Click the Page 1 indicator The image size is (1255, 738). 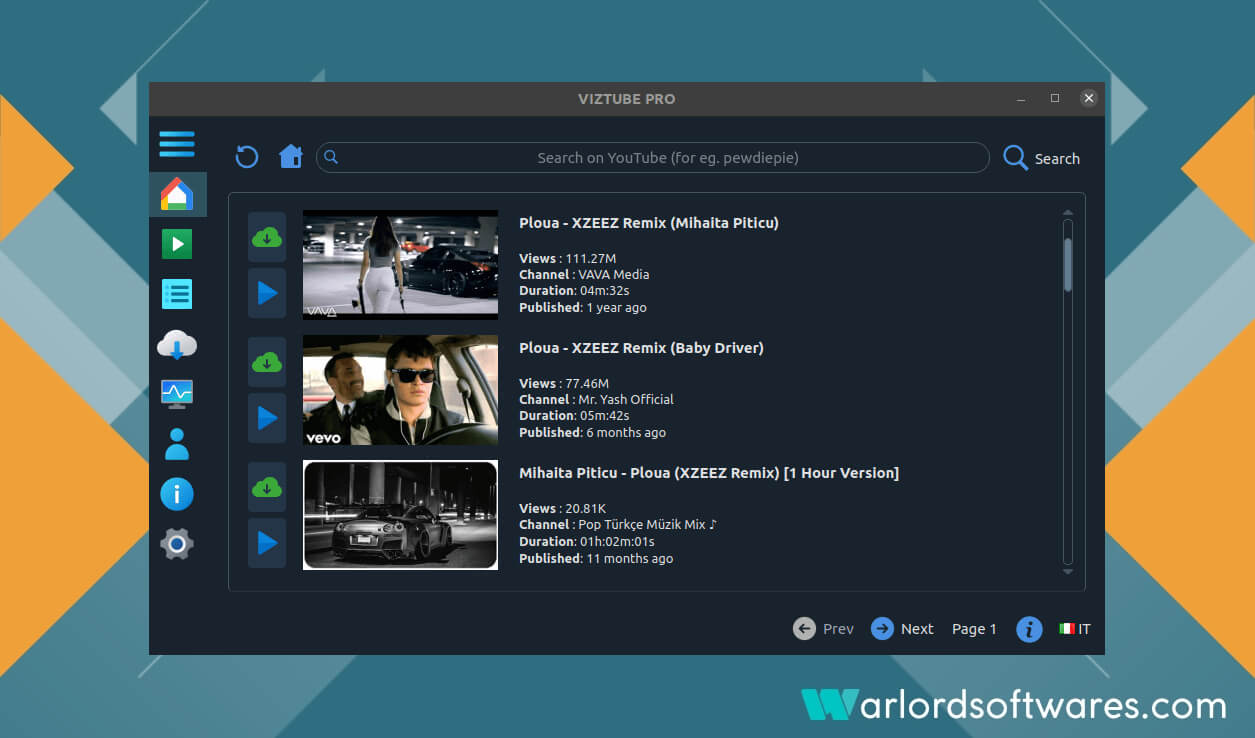pos(974,629)
